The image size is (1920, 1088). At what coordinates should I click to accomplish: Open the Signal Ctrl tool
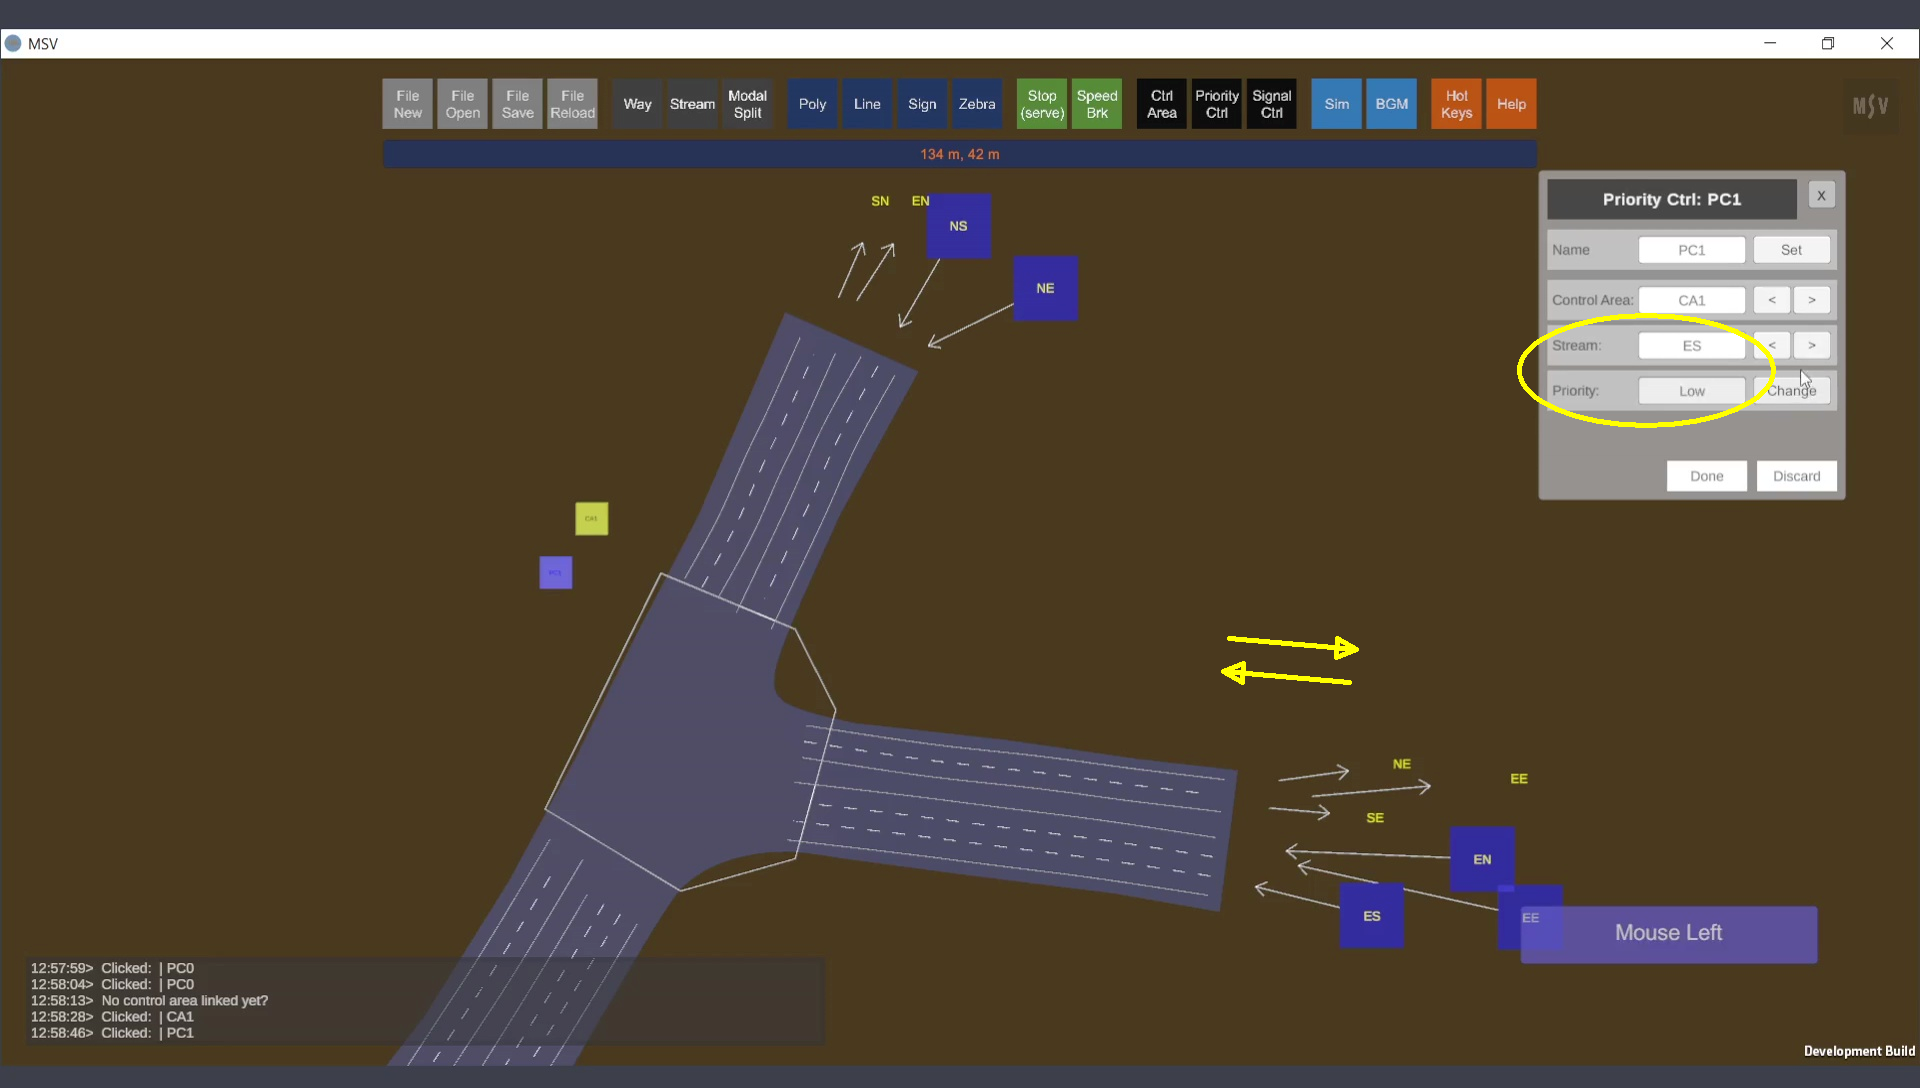[x=1271, y=104]
